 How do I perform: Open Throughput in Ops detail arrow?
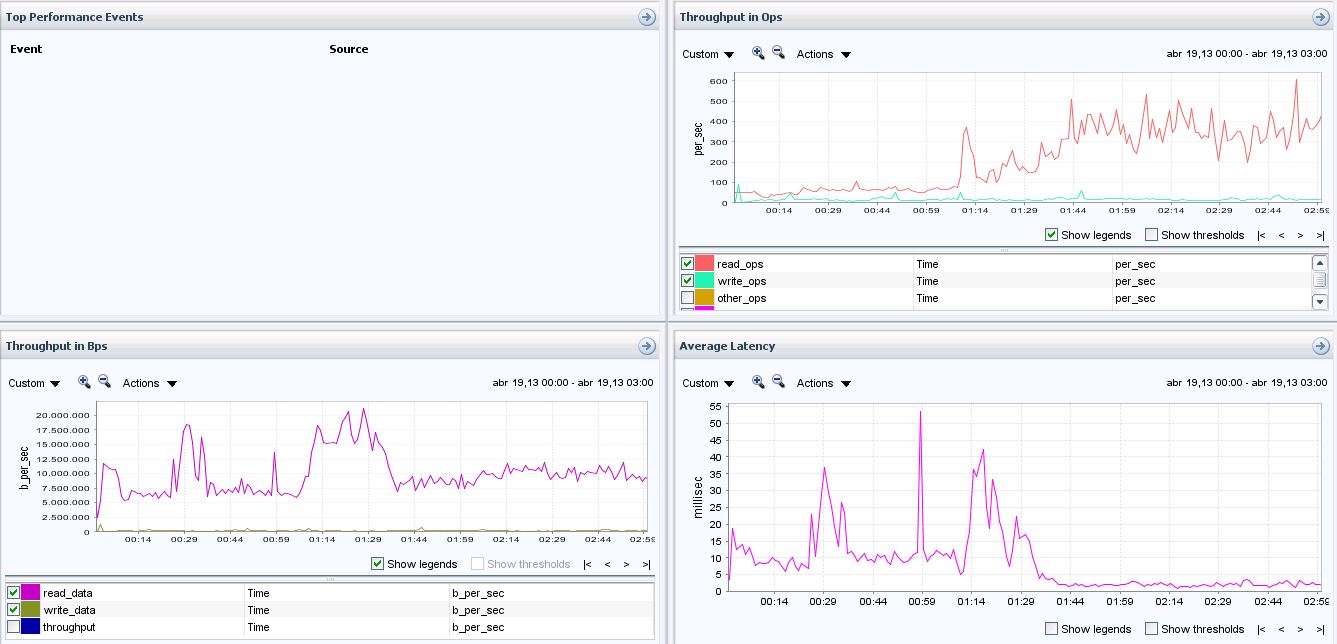click(1320, 17)
